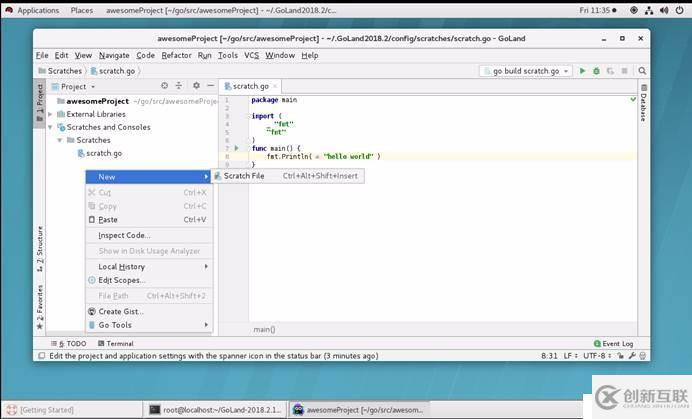This screenshot has height=419, width=692.
Task: Open the VCS menu
Action: click(x=252, y=55)
